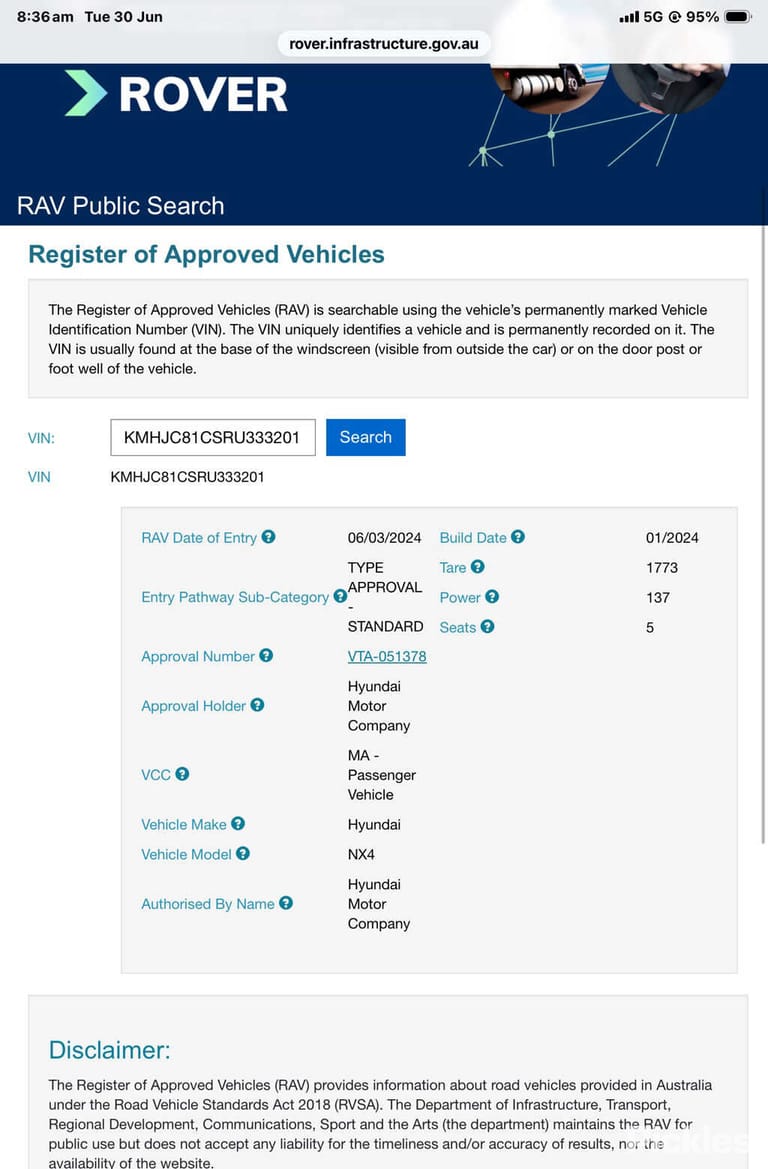
Task: Click the ROVER logo in the header
Action: pos(176,94)
